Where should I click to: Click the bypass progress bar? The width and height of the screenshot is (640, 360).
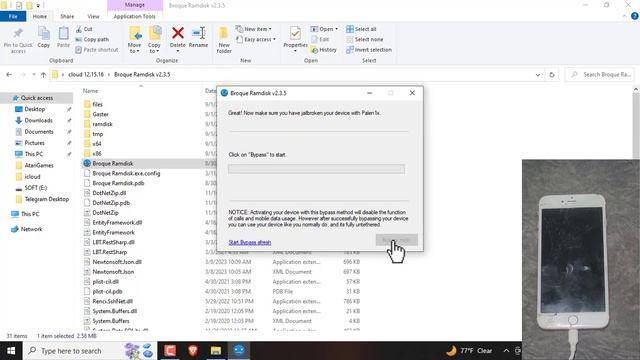point(316,169)
